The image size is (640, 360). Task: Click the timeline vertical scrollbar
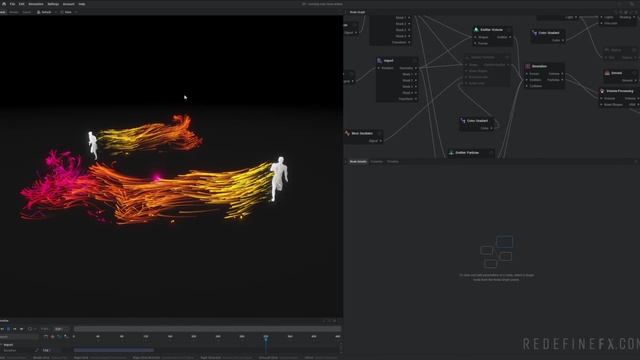click(341, 347)
